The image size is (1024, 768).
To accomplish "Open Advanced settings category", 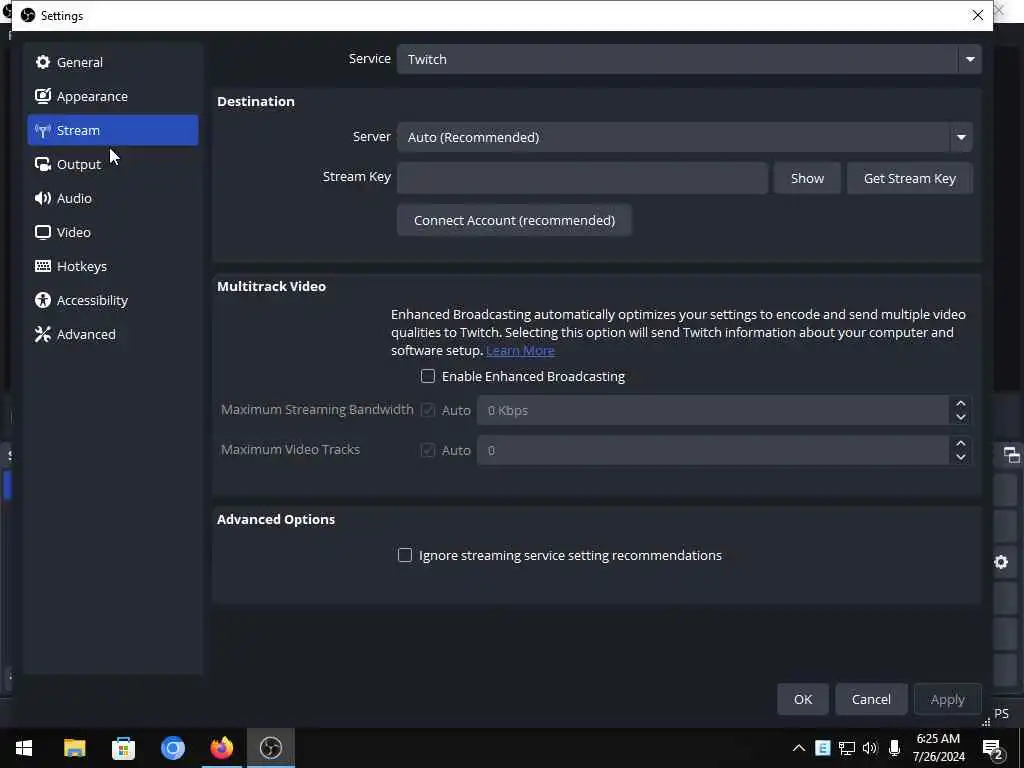I will pos(112,334).
